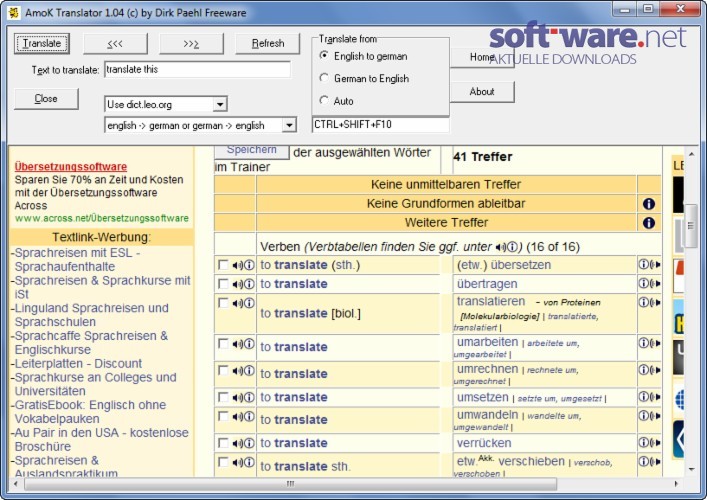Open 'Sprachkurse an Colleges und Universitäten' link
The height and width of the screenshot is (500, 707).
(x=95, y=384)
